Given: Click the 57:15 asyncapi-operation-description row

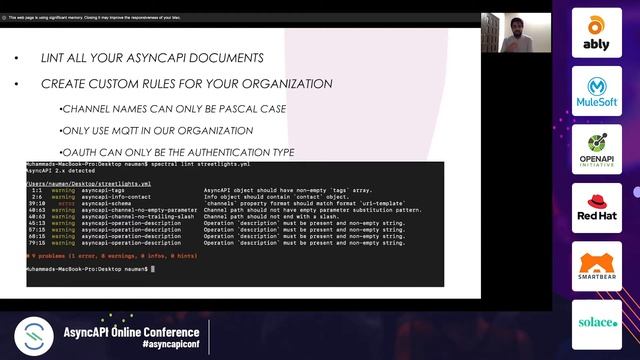Looking at the screenshot, I should point(217,230).
